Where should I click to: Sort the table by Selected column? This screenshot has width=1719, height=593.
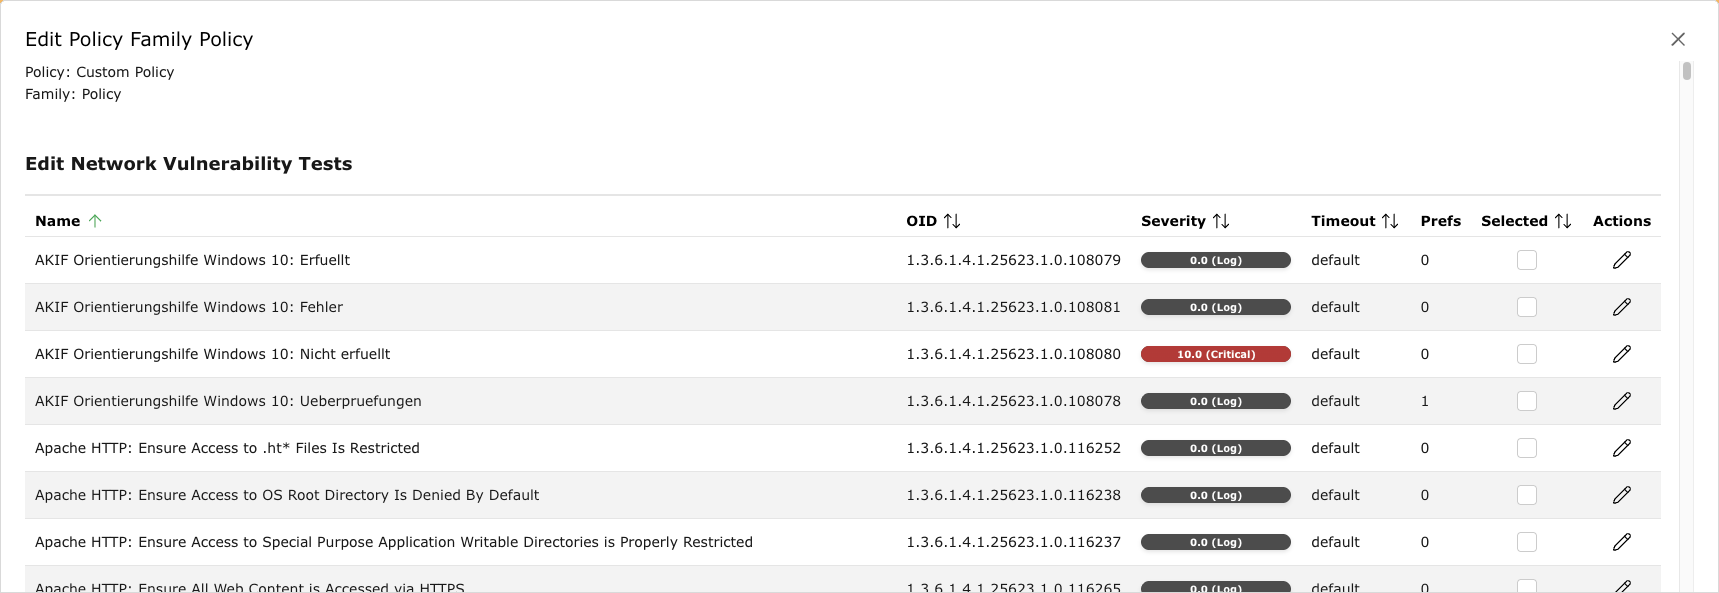pyautogui.click(x=1563, y=221)
